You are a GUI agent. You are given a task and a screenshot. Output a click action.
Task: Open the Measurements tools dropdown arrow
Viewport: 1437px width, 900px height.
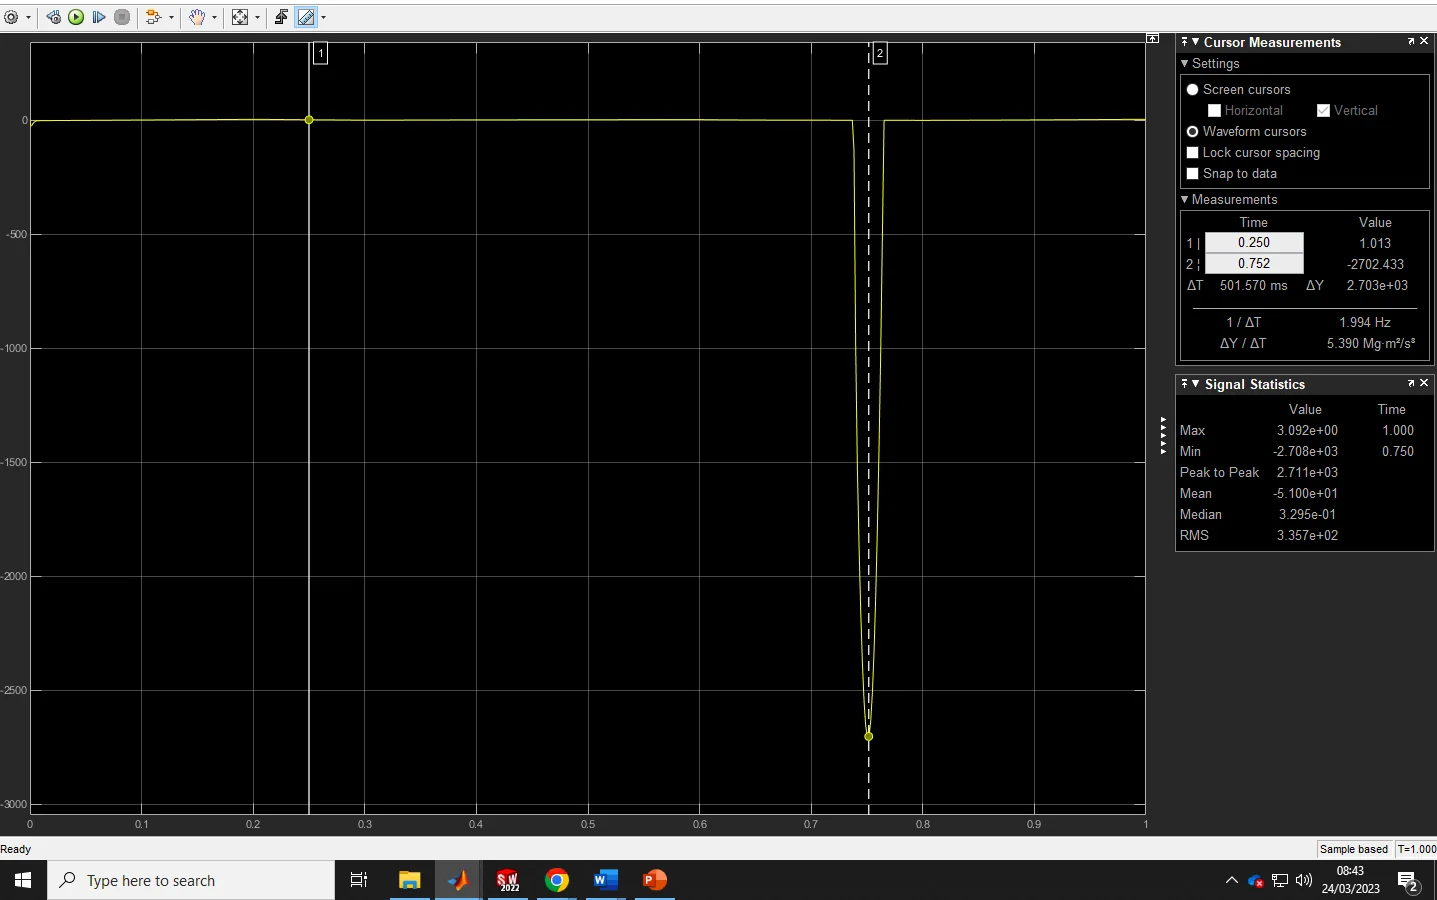point(323,17)
